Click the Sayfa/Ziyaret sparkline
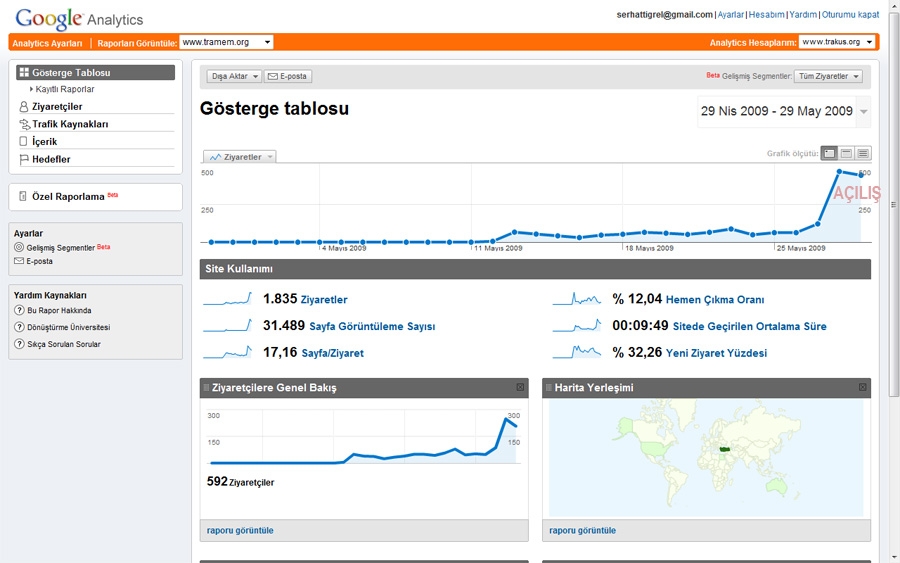900x563 pixels. [x=227, y=352]
